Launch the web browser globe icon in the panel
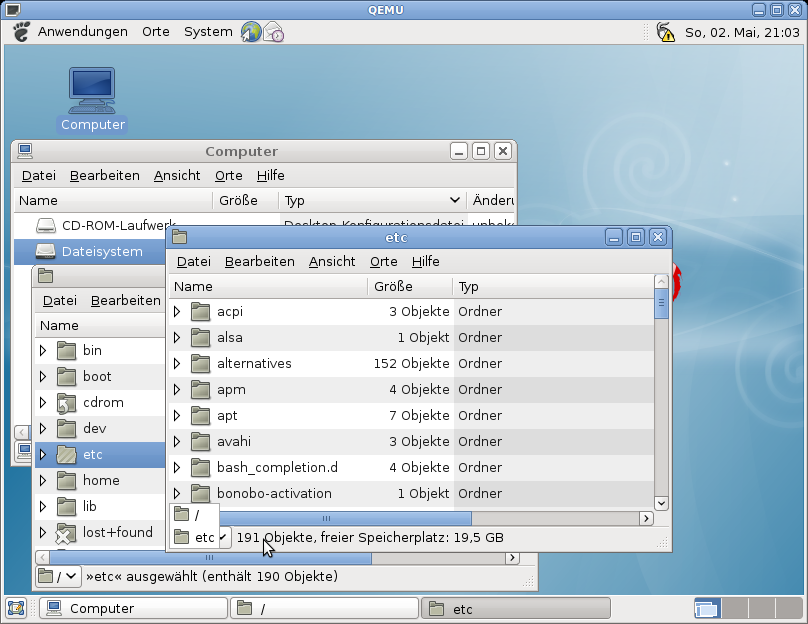Screen dimensions: 808x624 [251, 32]
